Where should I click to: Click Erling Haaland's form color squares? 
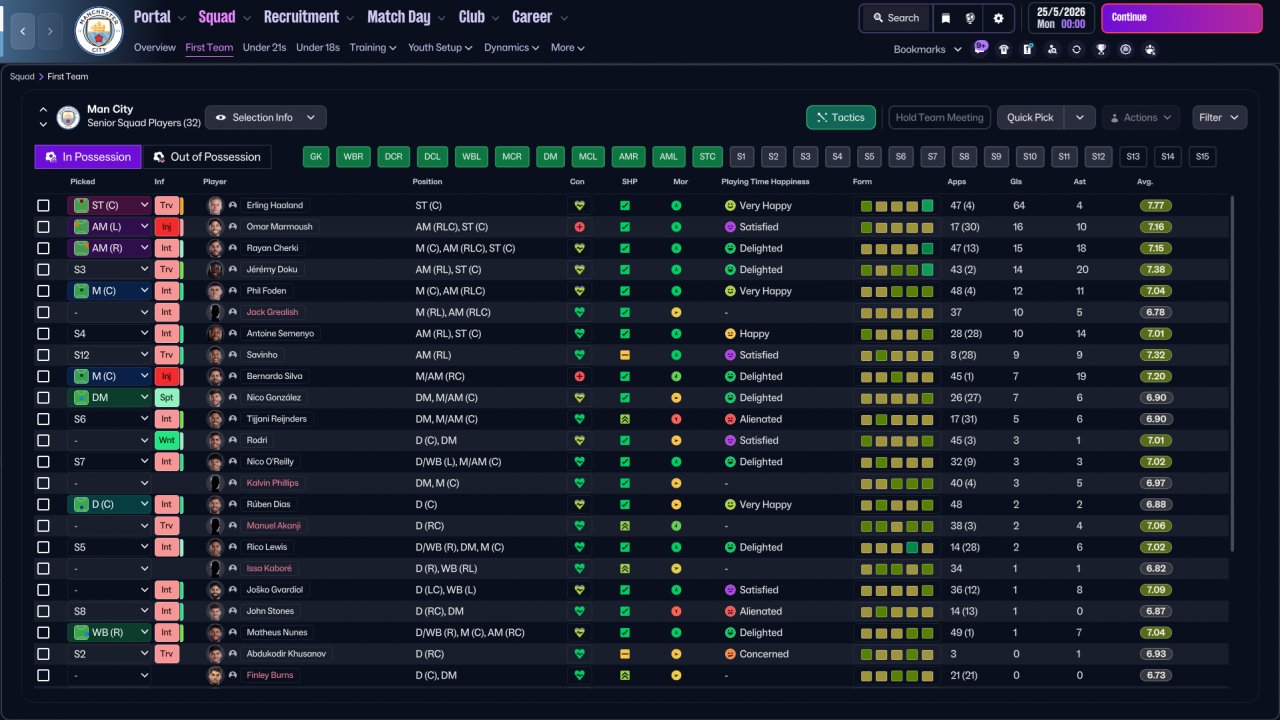pos(897,206)
